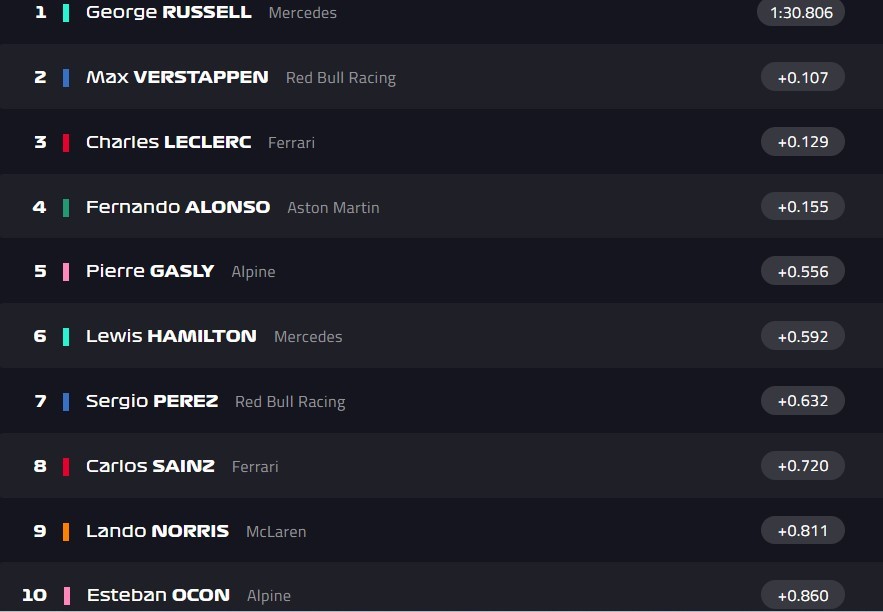Click the red Ferrari stripe beside Leclerc
This screenshot has height=612, width=883.
click(x=66, y=142)
